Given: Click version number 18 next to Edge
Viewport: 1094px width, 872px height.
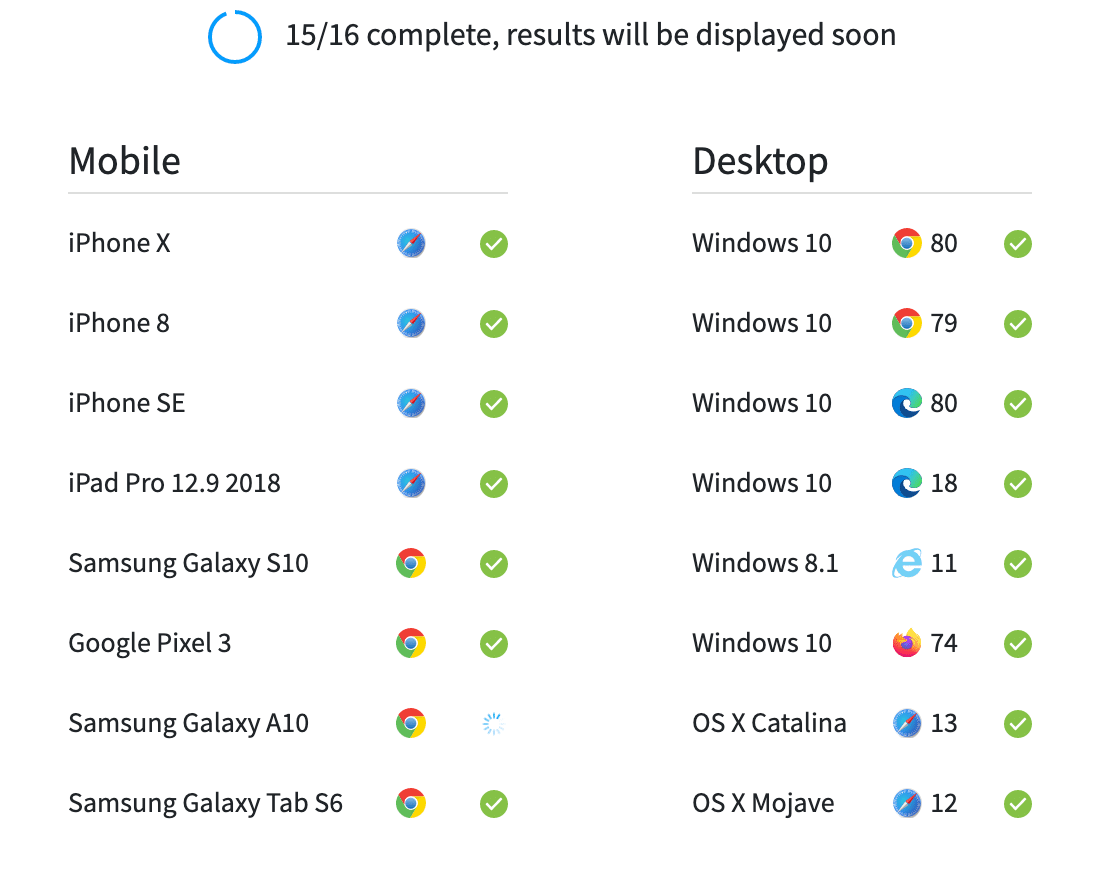Looking at the screenshot, I should [x=944, y=483].
